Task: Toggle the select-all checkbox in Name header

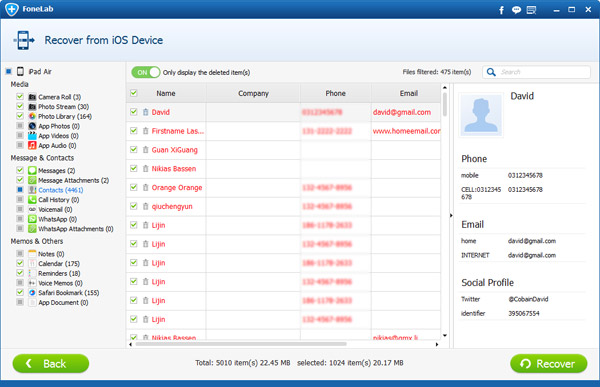Action: point(134,93)
